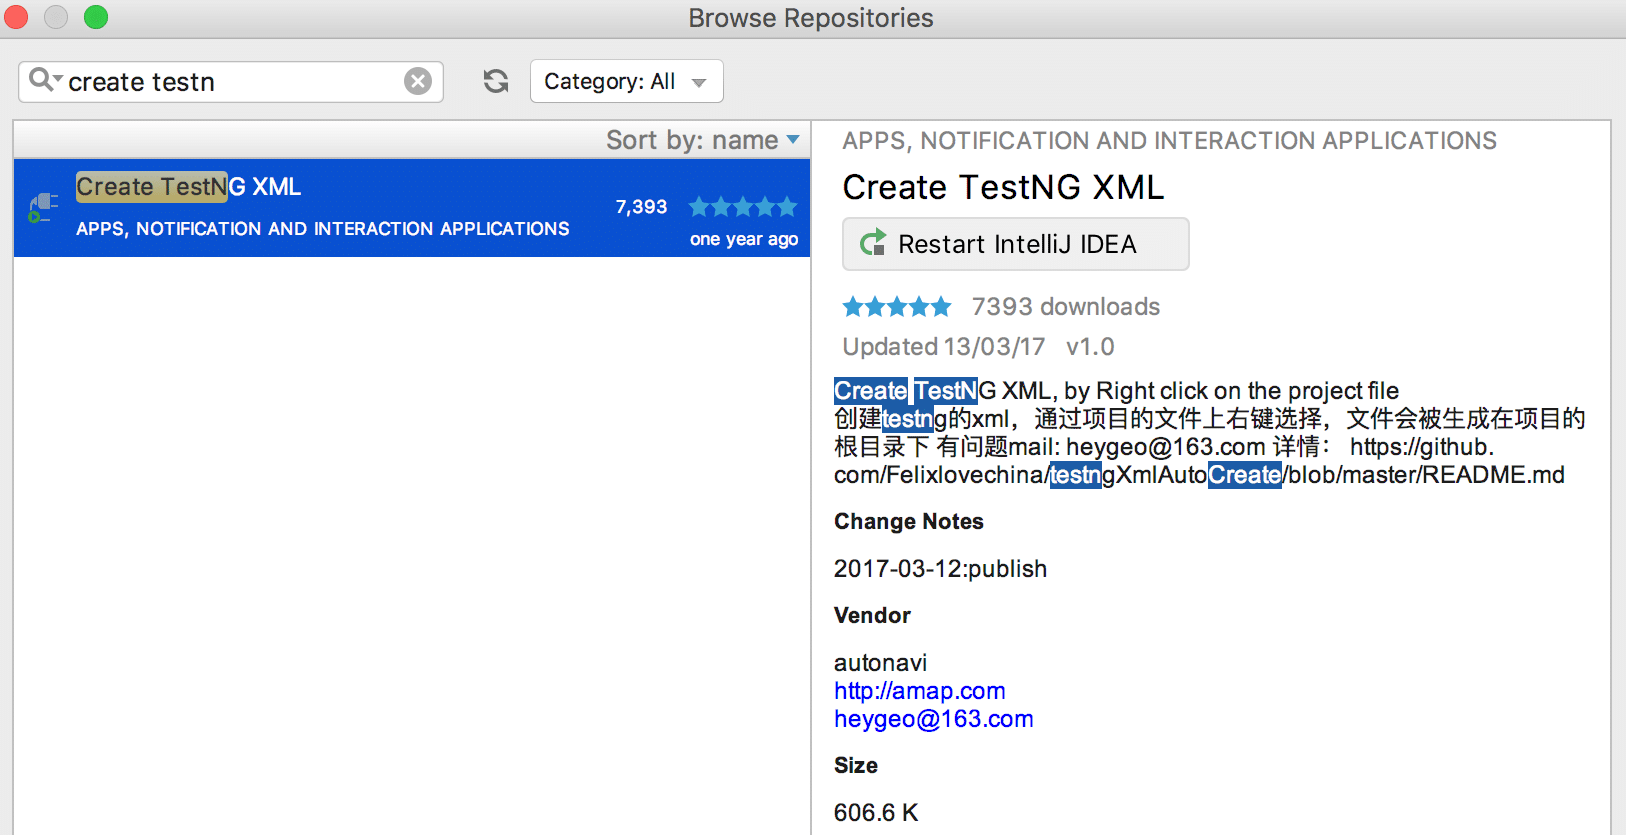Viewport: 1626px width, 835px height.
Task: Click the heygeo@163.com vendor email link
Action: coord(933,719)
